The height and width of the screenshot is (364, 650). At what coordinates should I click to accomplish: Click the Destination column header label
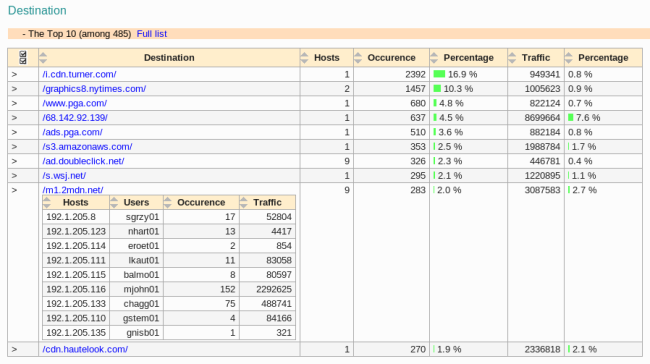point(169,58)
